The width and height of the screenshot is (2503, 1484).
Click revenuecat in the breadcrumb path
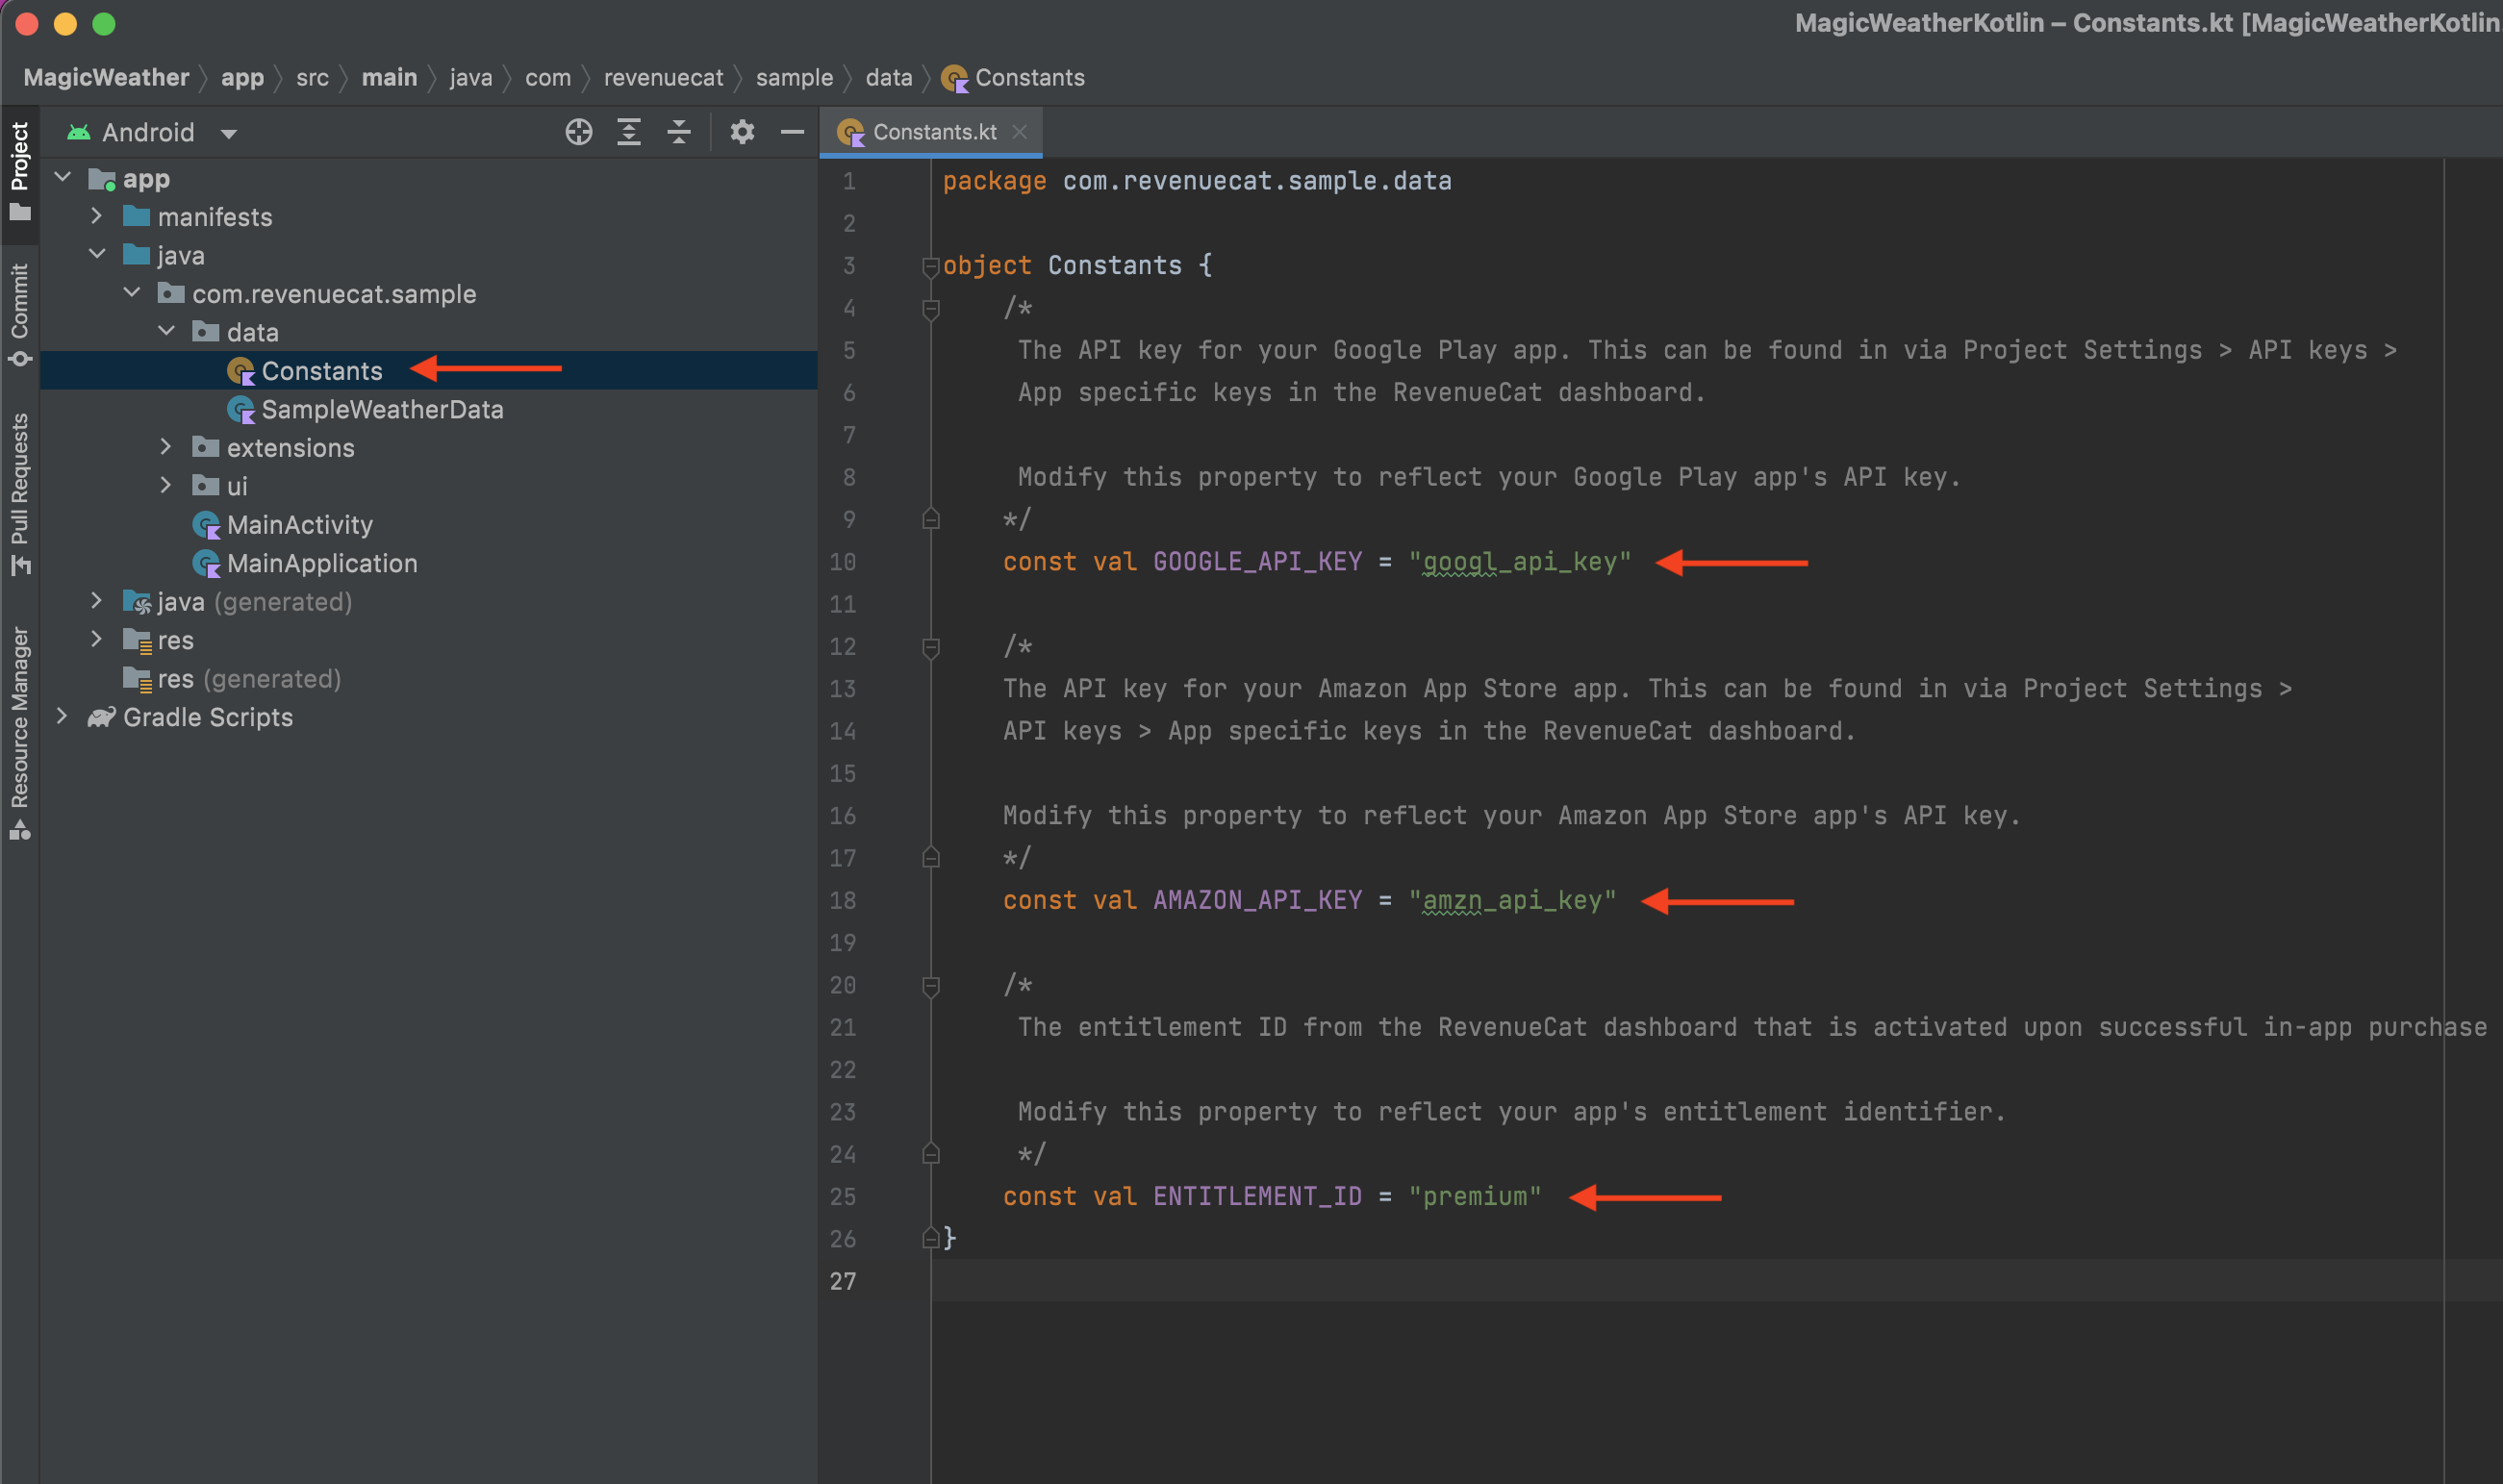662,78
